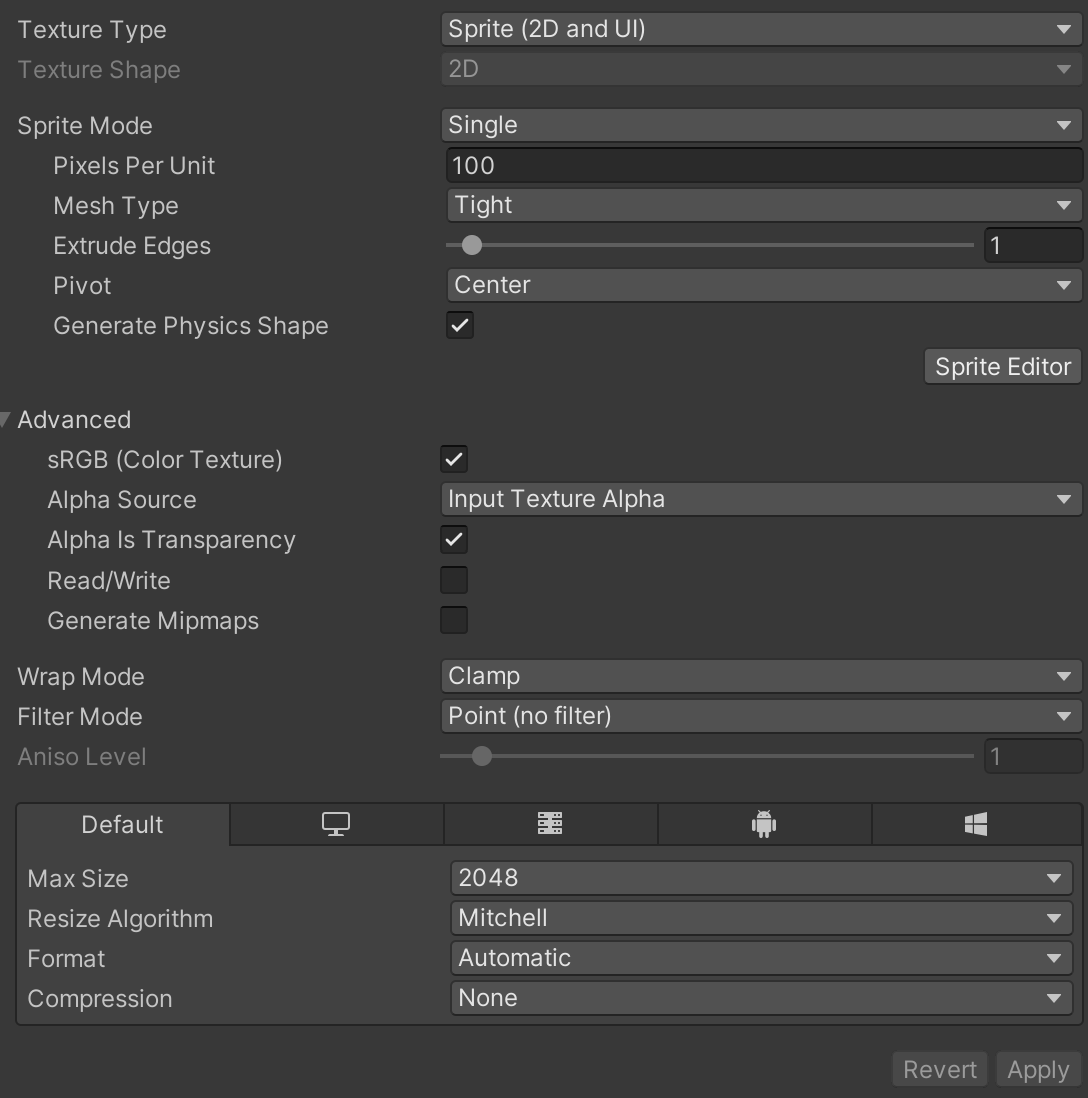Click the Sprite Editor button
This screenshot has width=1088, height=1098.
pyautogui.click(x=1002, y=367)
